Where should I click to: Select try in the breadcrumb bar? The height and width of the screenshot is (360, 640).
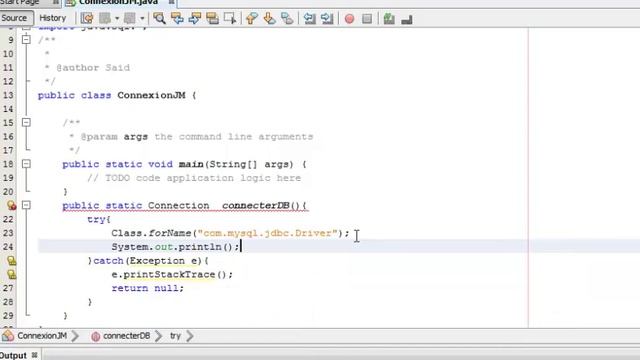coord(175,336)
